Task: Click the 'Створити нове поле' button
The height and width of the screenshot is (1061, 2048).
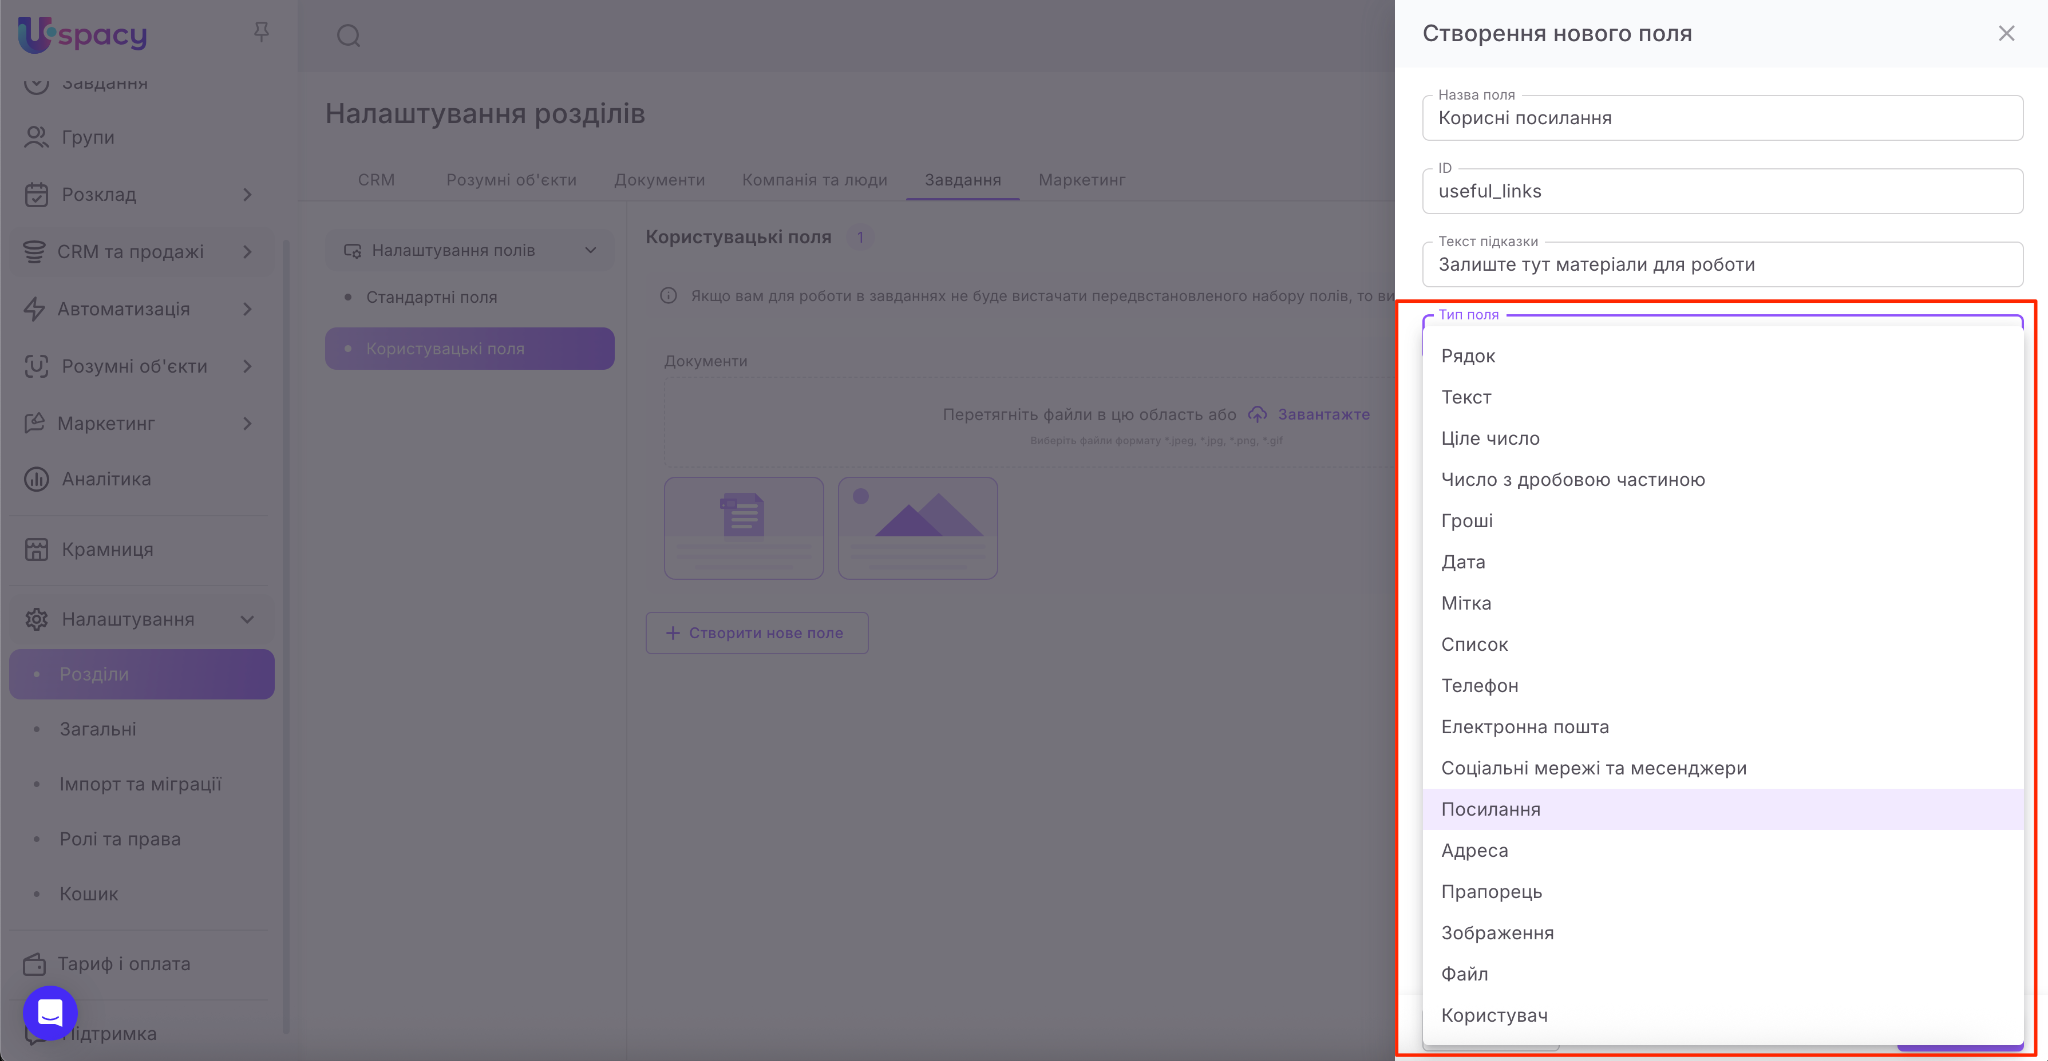Action: pos(756,633)
